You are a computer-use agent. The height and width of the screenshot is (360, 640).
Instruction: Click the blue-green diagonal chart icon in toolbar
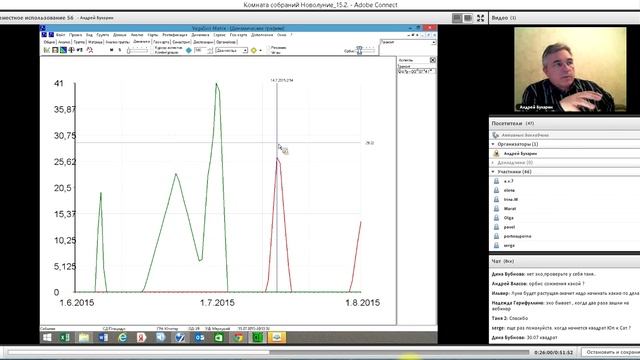click(x=63, y=50)
